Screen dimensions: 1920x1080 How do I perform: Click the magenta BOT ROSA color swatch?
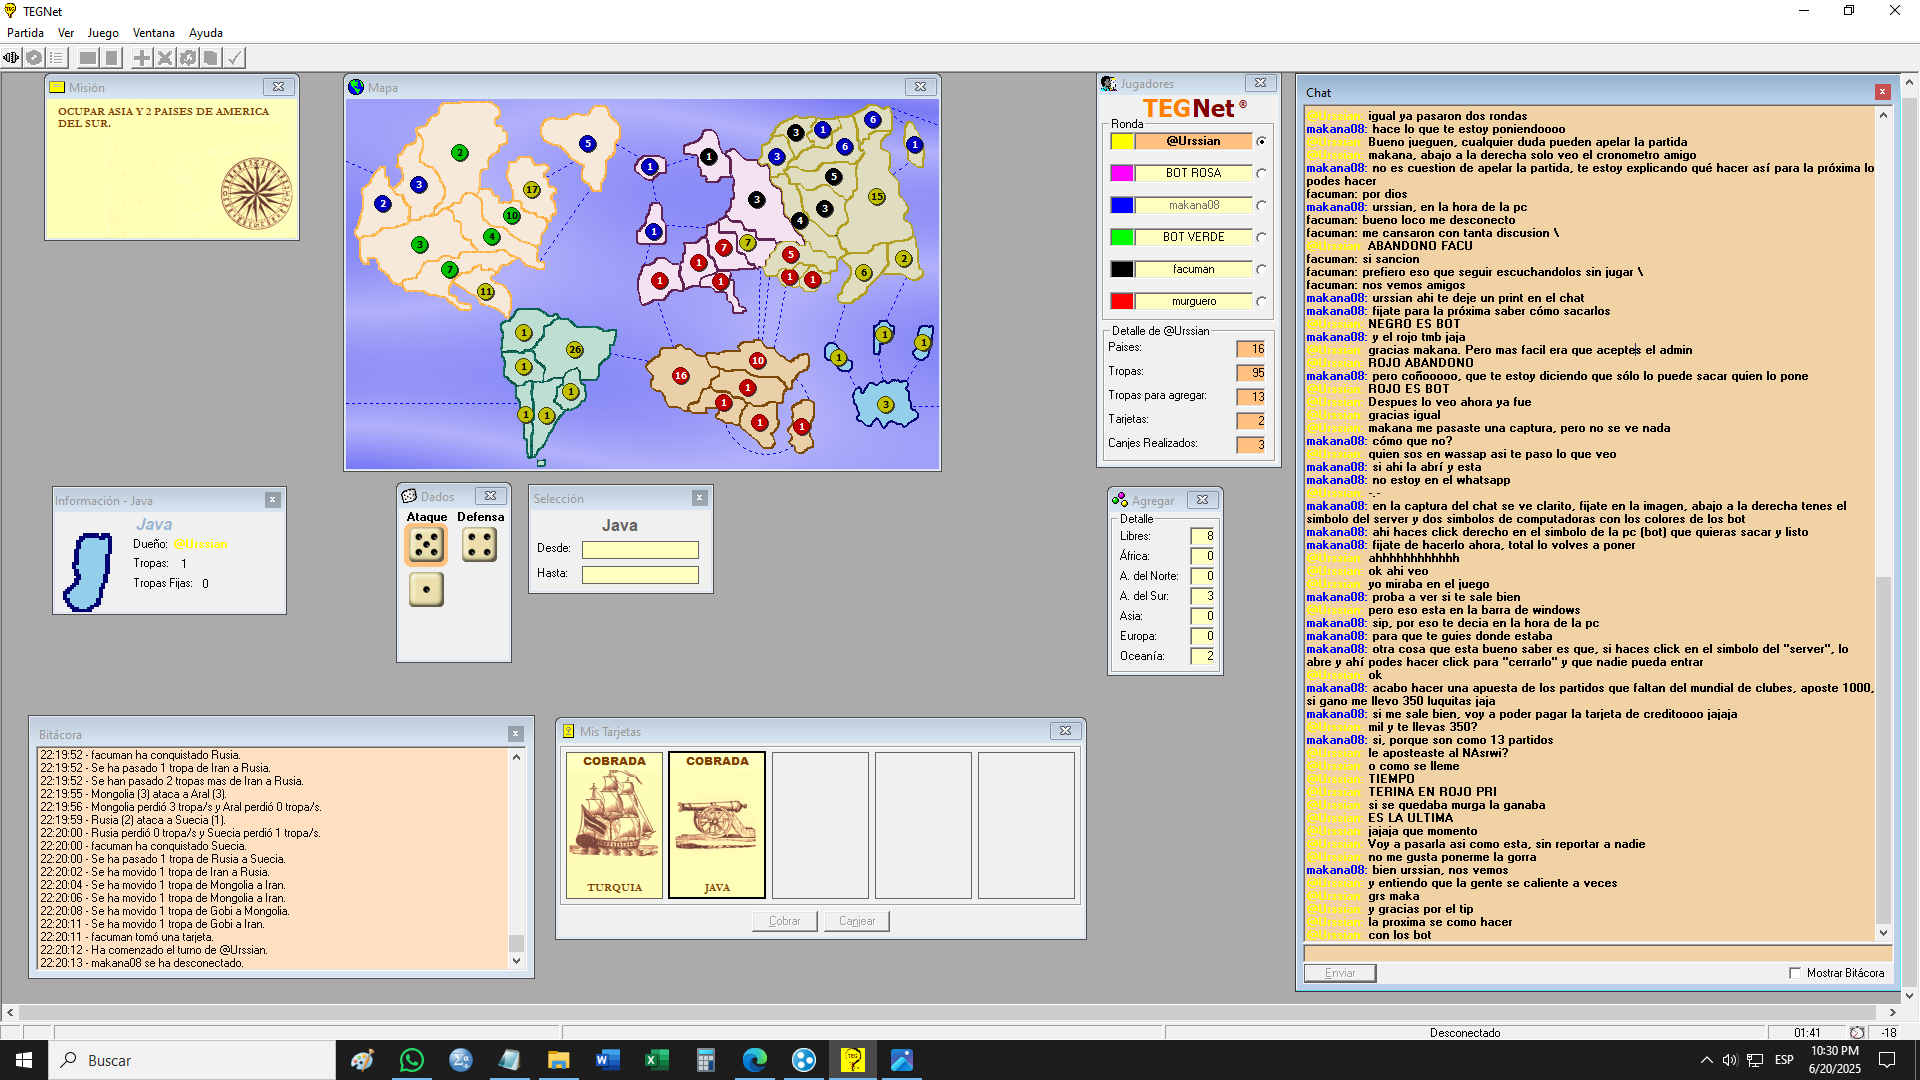1122,173
